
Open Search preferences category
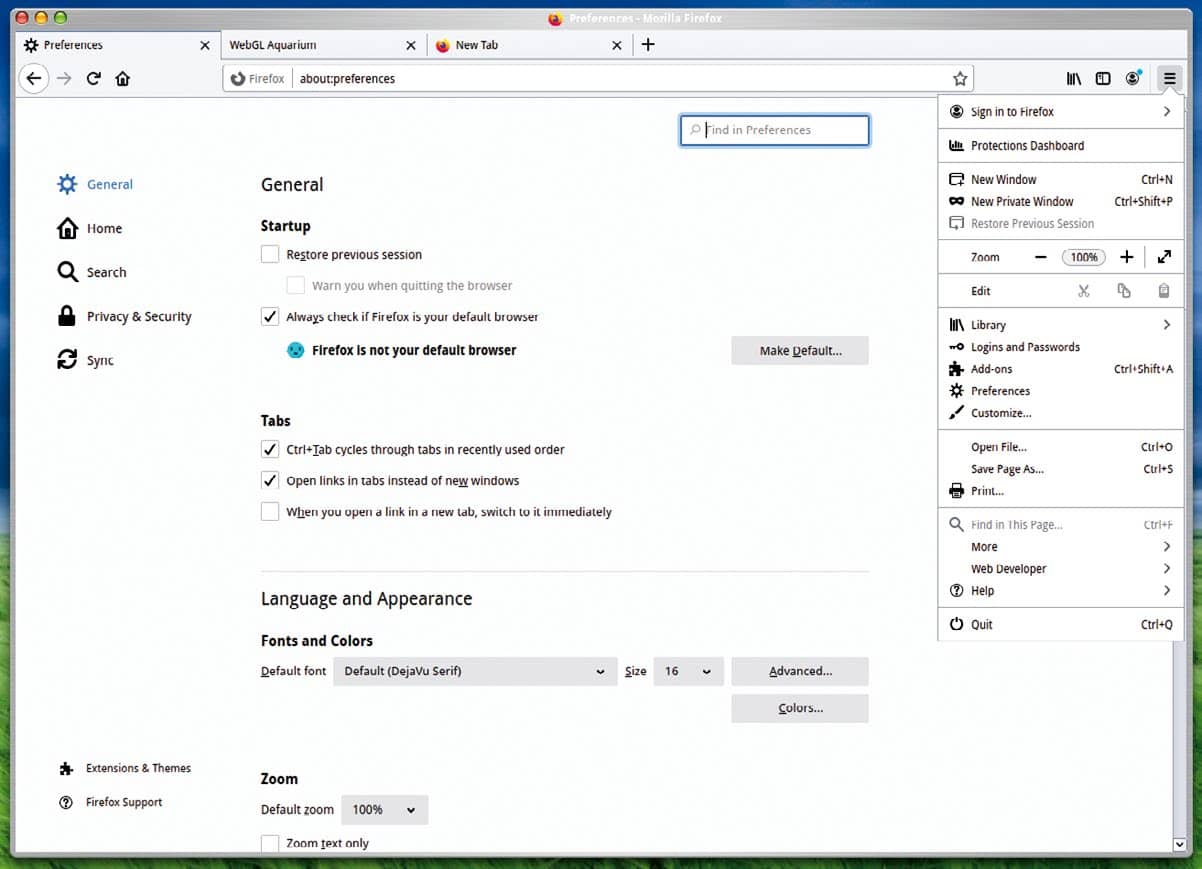(92, 272)
